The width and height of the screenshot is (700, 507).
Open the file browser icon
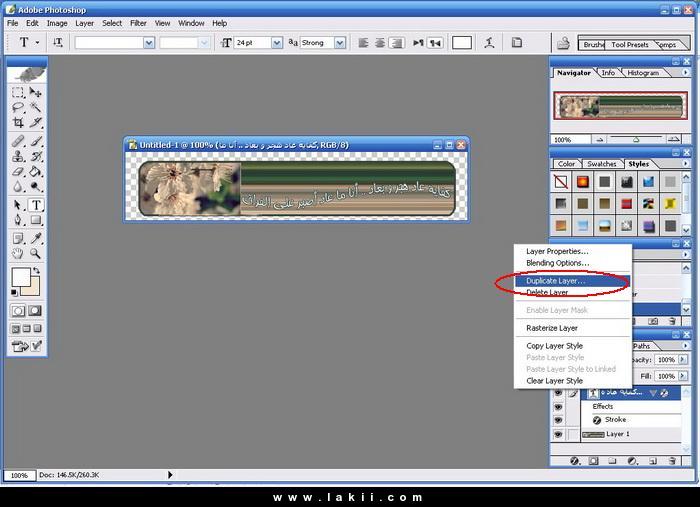point(563,43)
